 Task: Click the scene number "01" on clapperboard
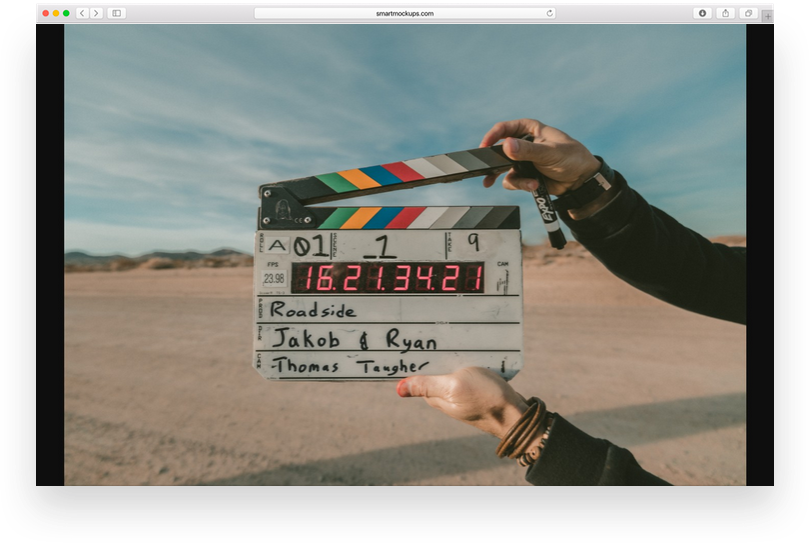click(x=309, y=246)
